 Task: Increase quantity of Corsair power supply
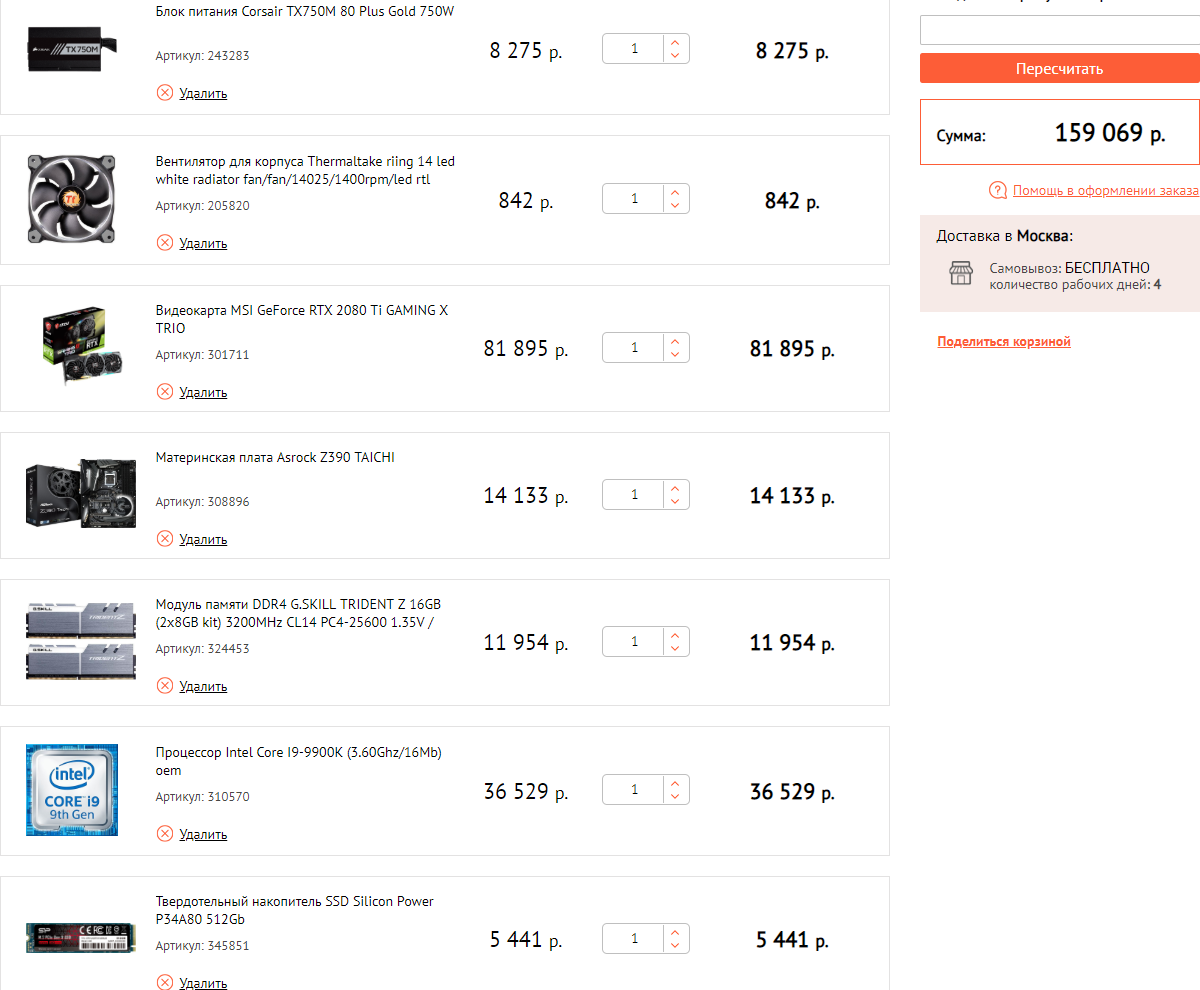click(x=675, y=42)
